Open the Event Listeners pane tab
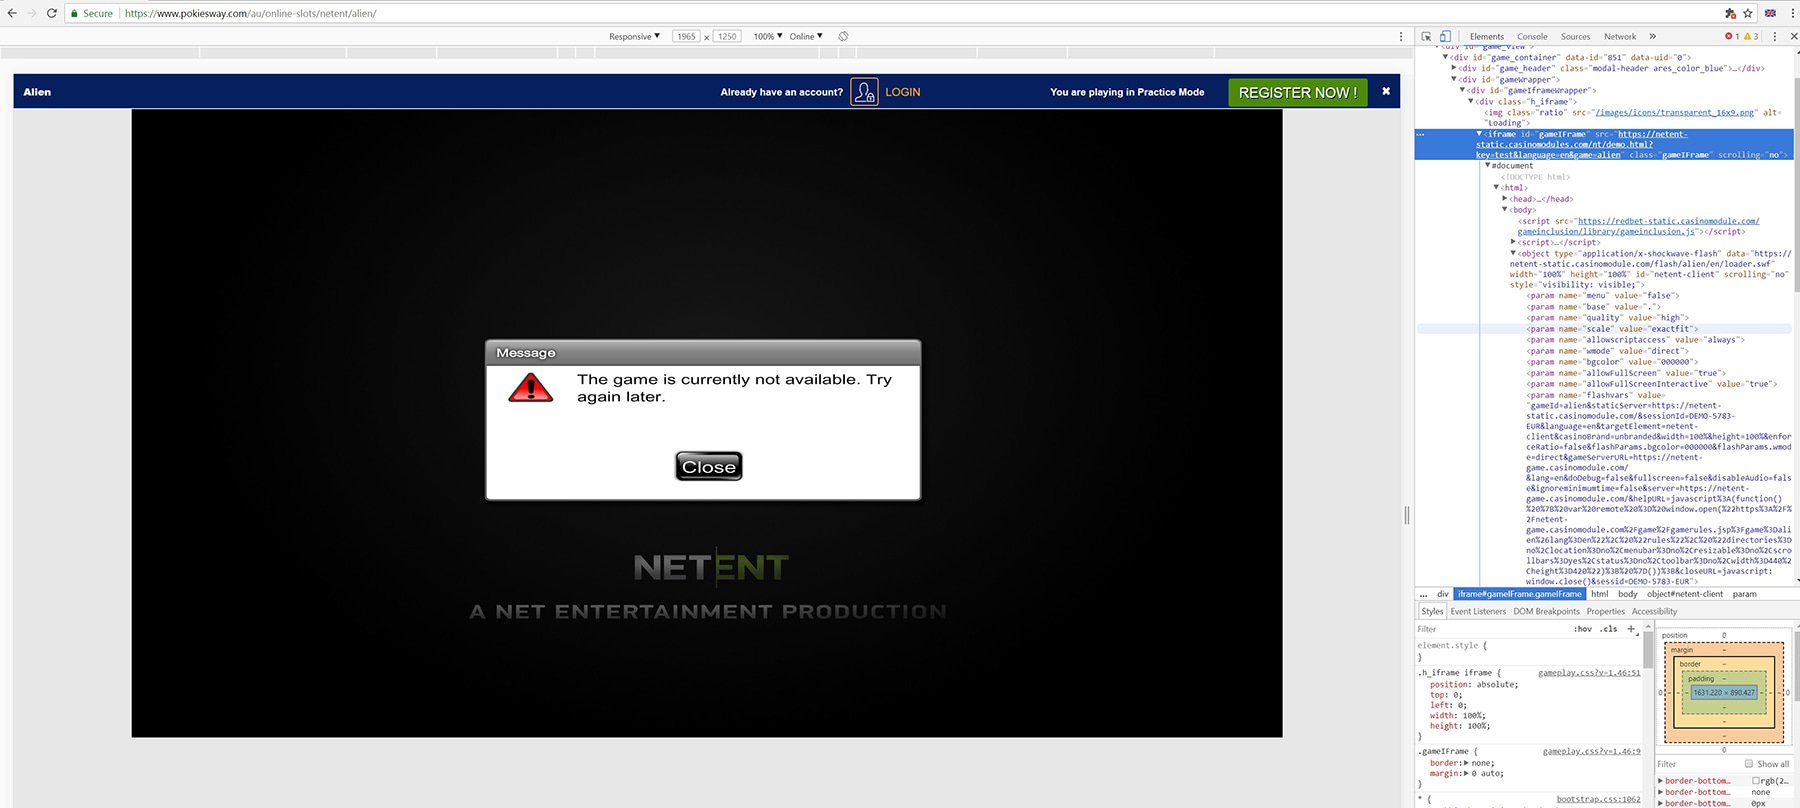 coord(1478,611)
